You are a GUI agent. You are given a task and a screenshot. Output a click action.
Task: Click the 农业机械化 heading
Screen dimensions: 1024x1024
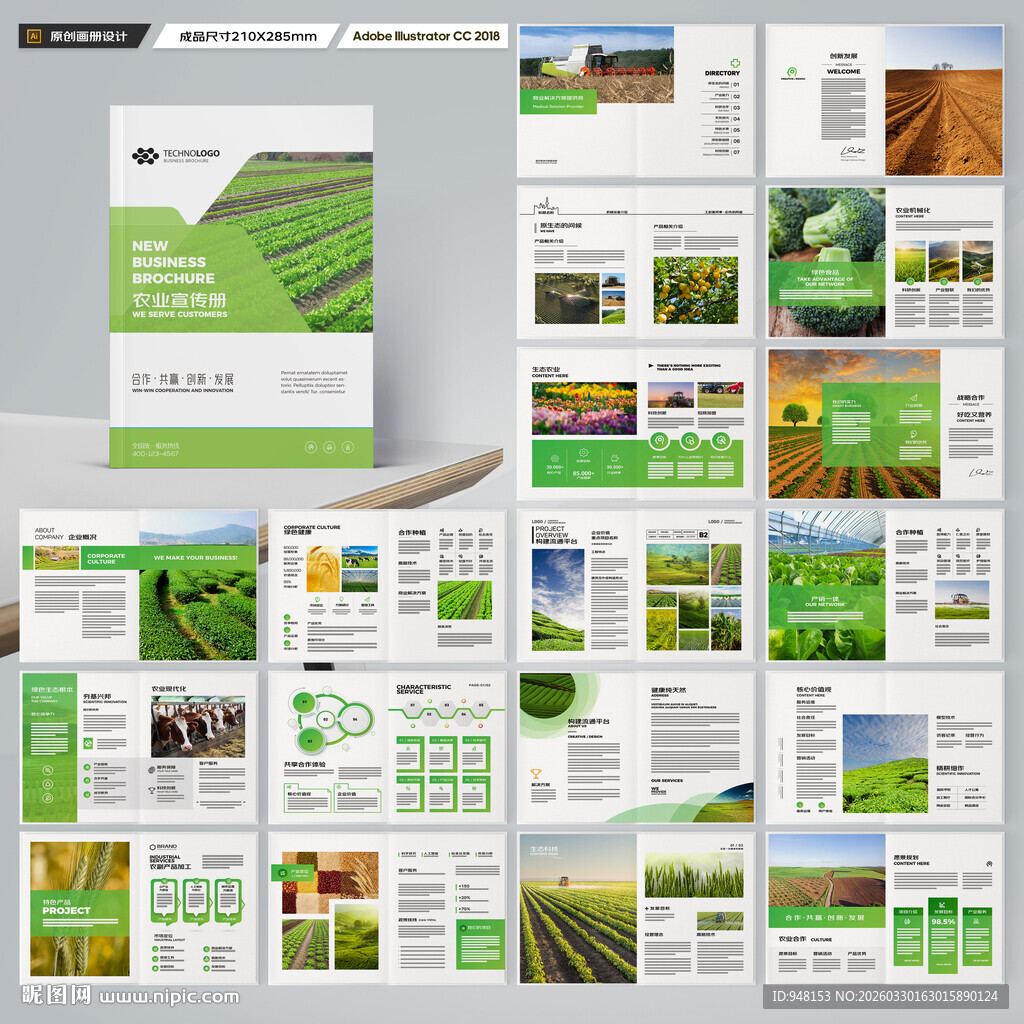pos(912,210)
